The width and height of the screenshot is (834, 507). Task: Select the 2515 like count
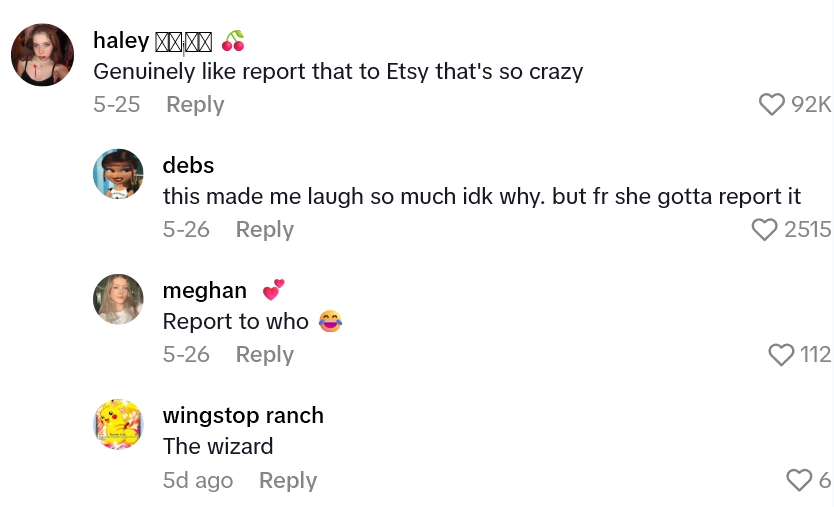(807, 230)
